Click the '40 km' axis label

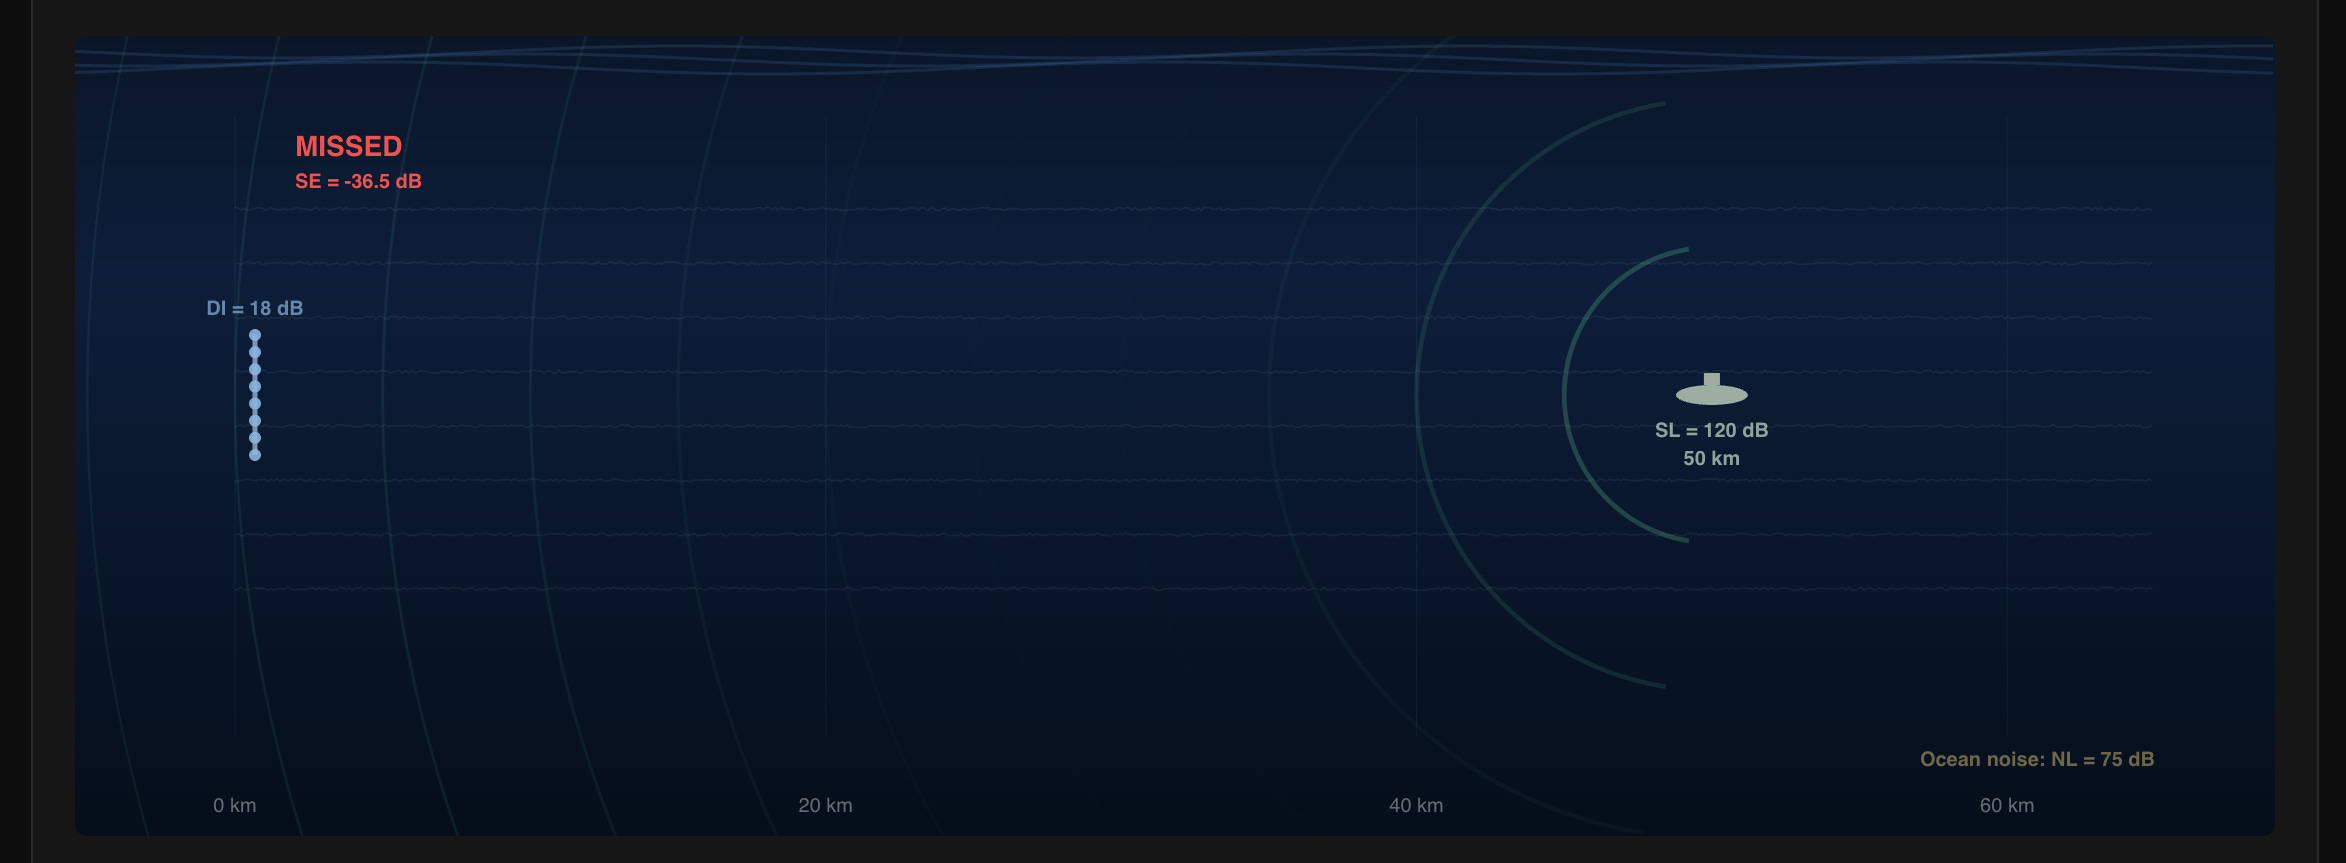(x=1416, y=805)
